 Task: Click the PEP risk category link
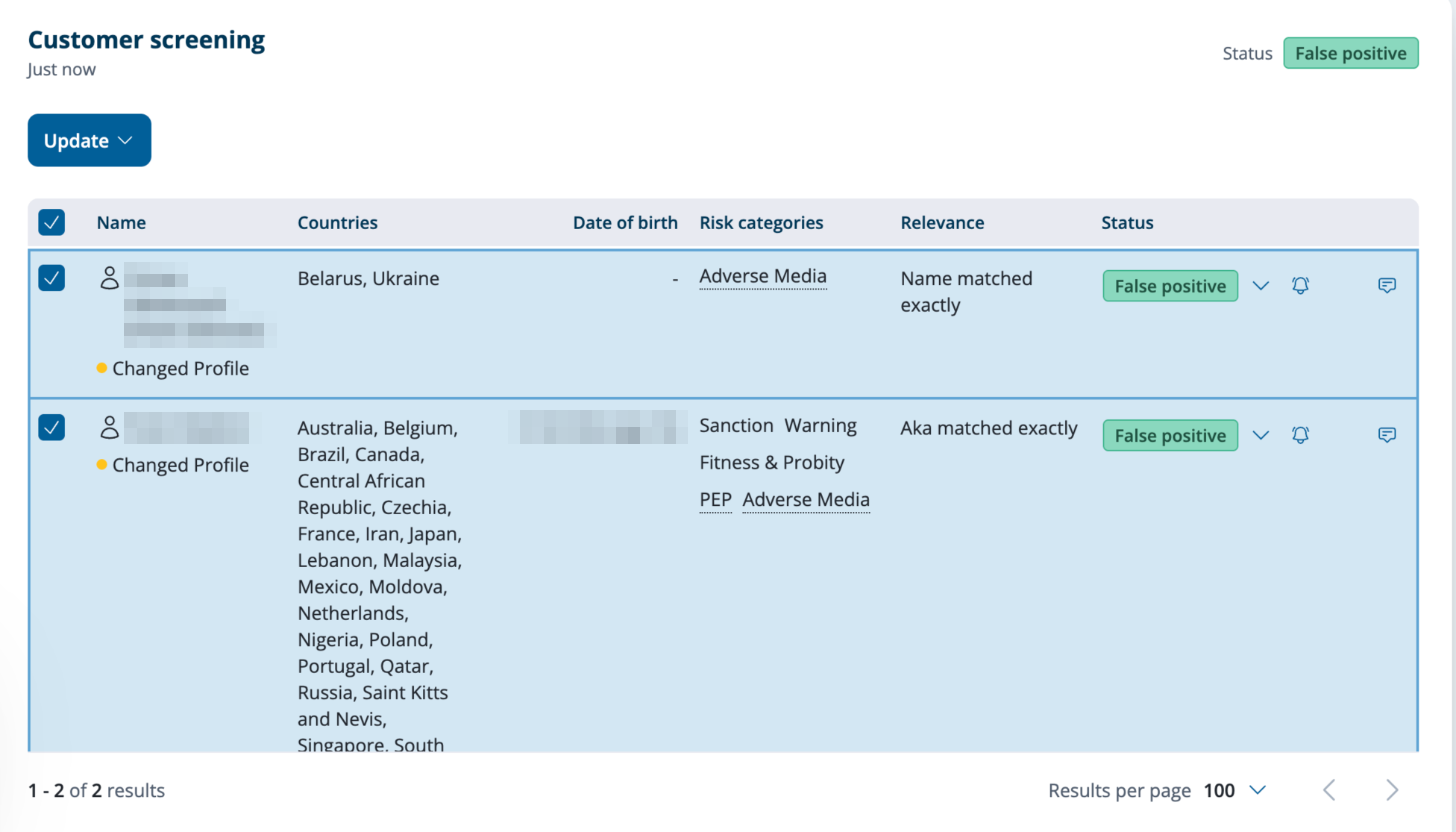click(715, 499)
